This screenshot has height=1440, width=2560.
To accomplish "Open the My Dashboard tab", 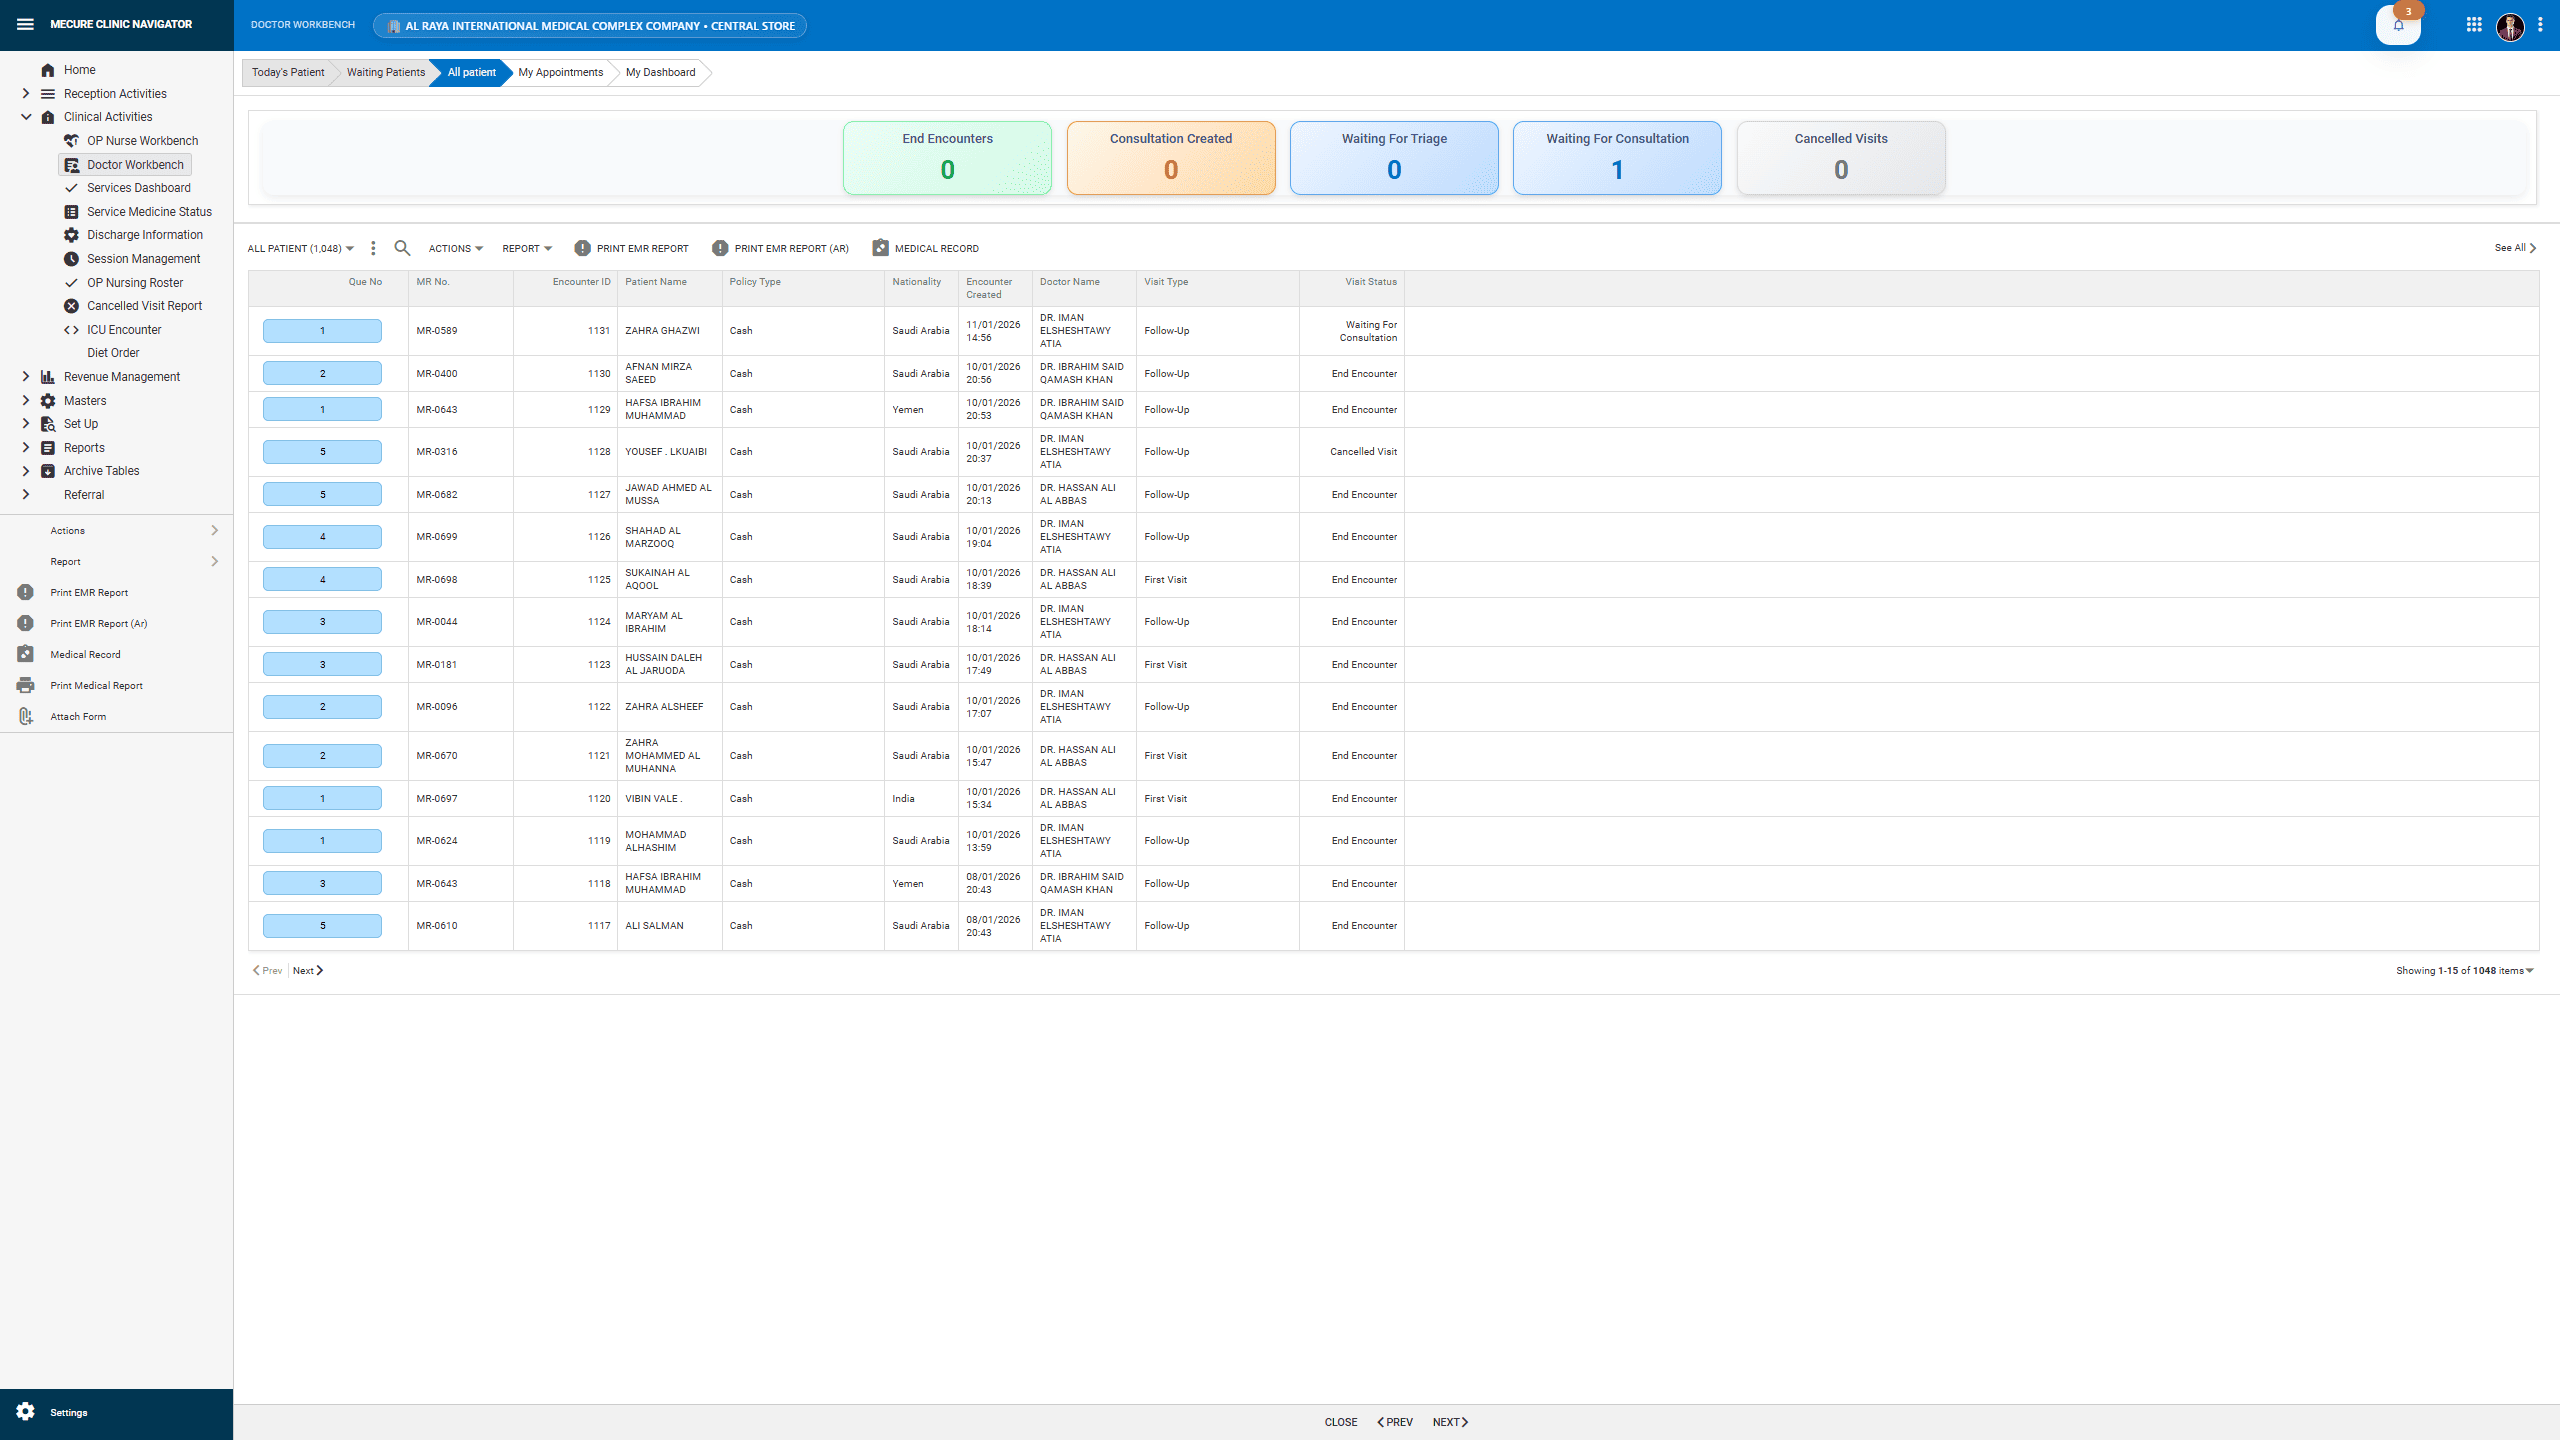I will pos(659,72).
